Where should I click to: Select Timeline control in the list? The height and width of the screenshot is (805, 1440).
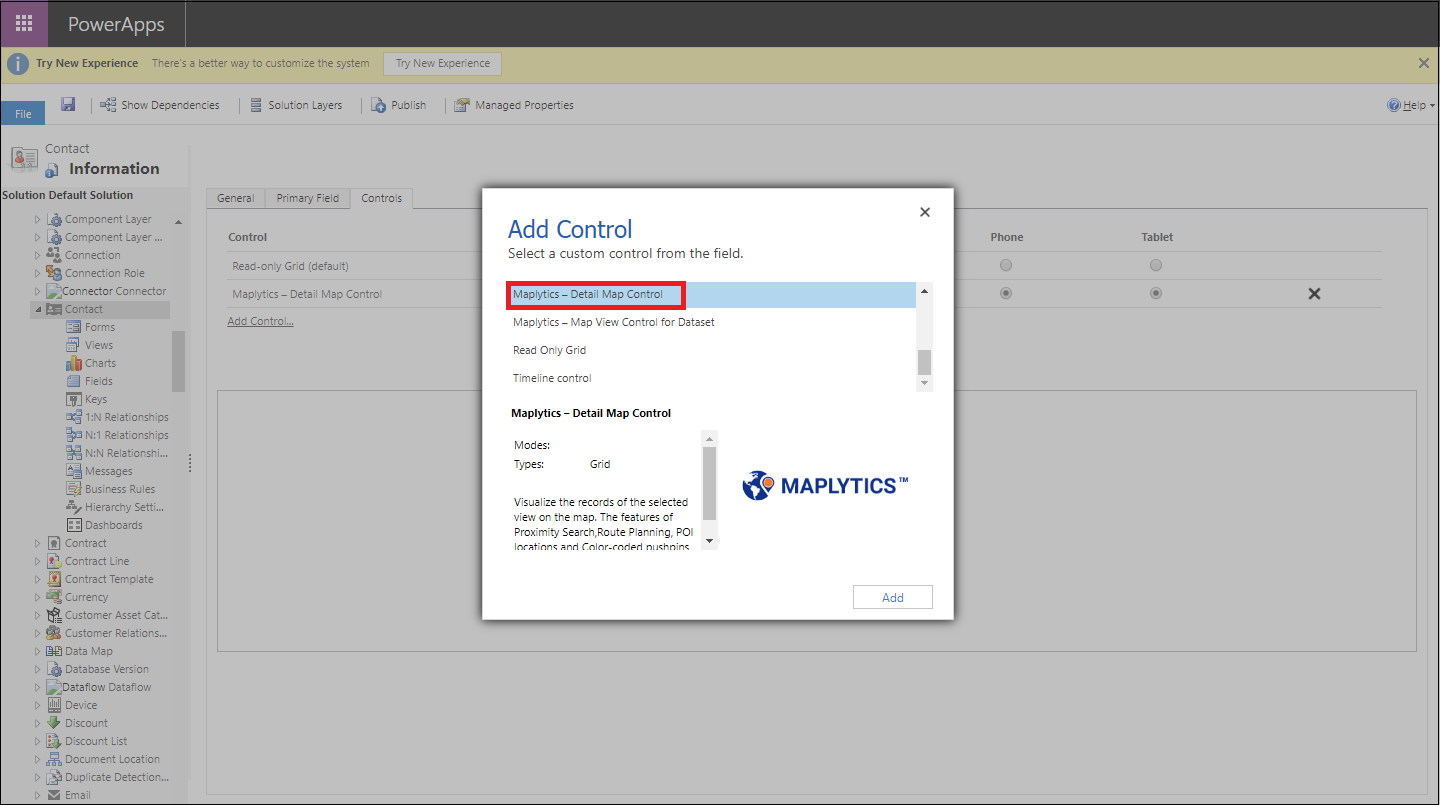pyautogui.click(x=712, y=378)
